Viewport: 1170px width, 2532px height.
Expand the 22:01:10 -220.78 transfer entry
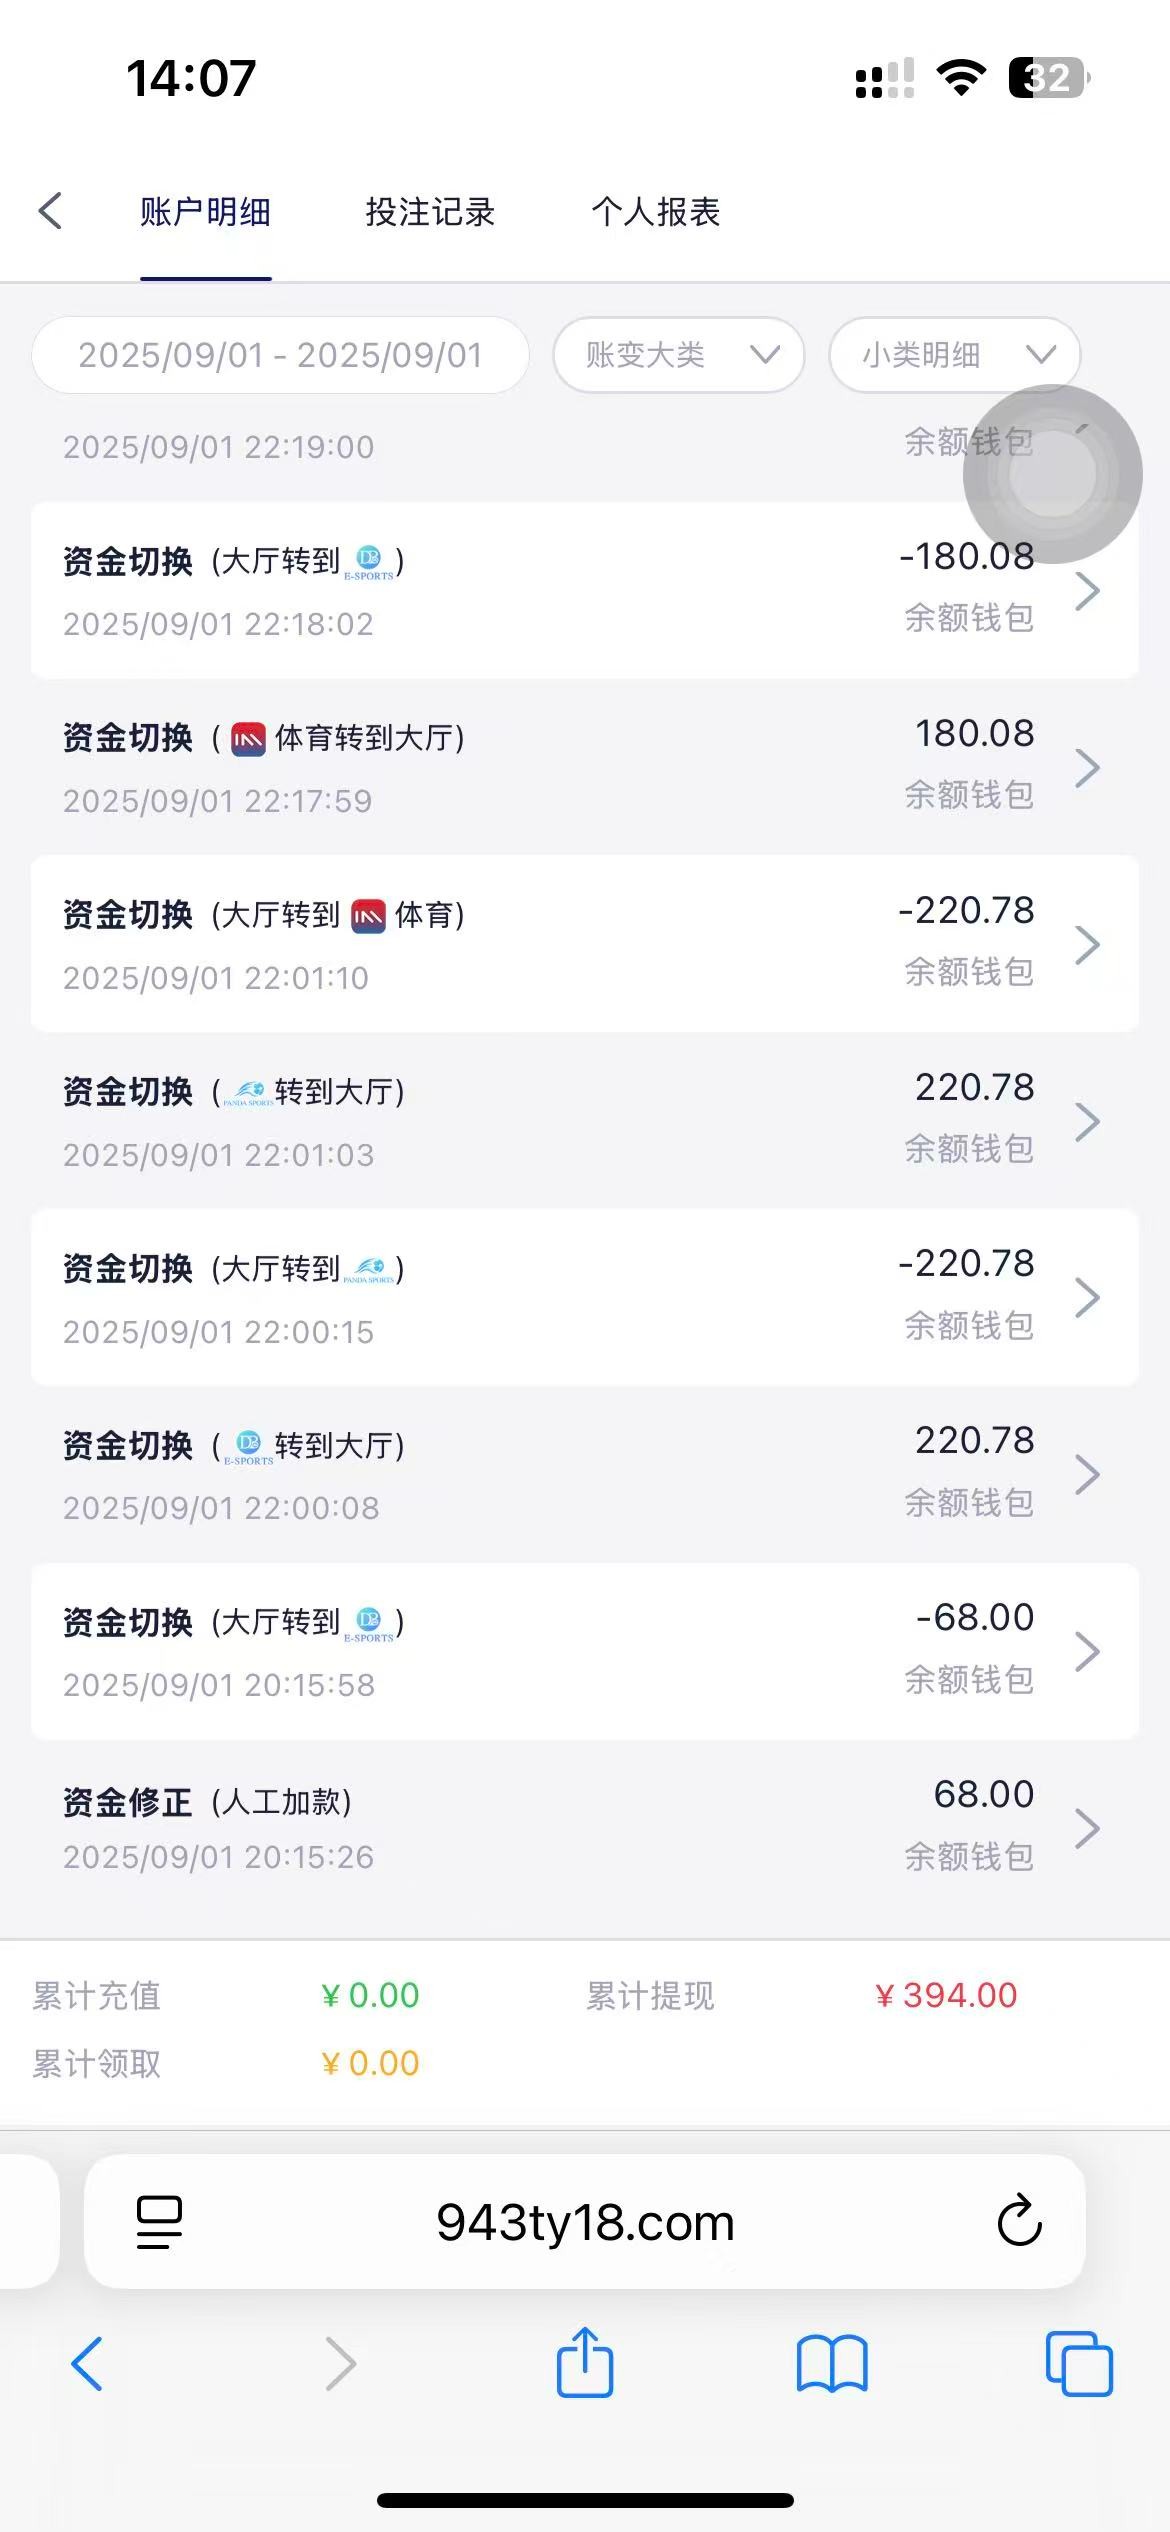point(1087,944)
